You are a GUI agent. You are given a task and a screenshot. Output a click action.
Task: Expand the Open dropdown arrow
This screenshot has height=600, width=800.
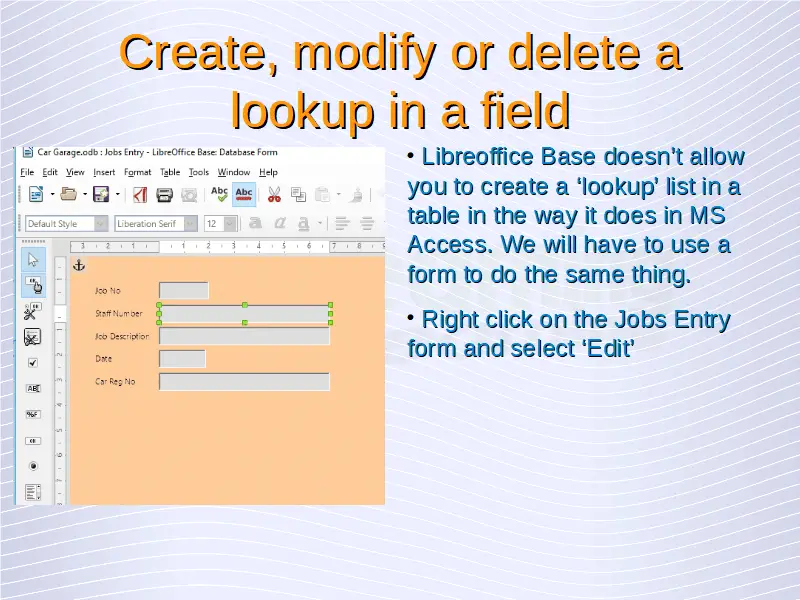tap(85, 194)
